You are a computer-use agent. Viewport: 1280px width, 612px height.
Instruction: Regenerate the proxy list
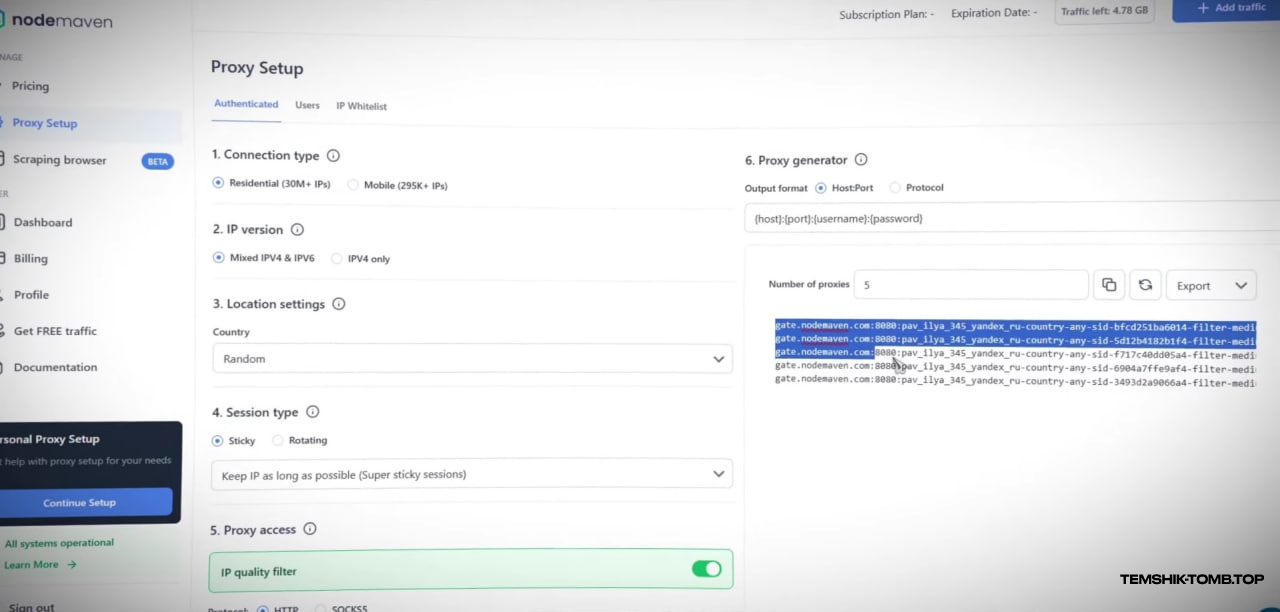(x=1146, y=285)
